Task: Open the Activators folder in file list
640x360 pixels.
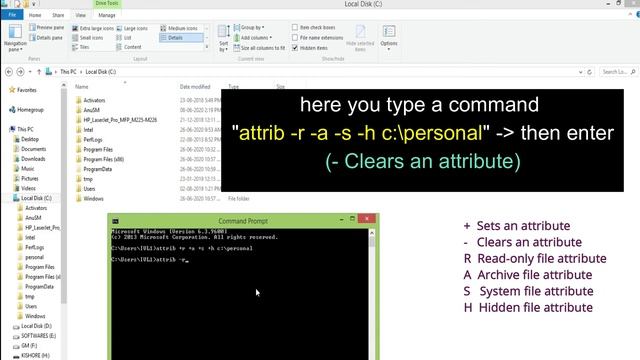Action: (94, 100)
